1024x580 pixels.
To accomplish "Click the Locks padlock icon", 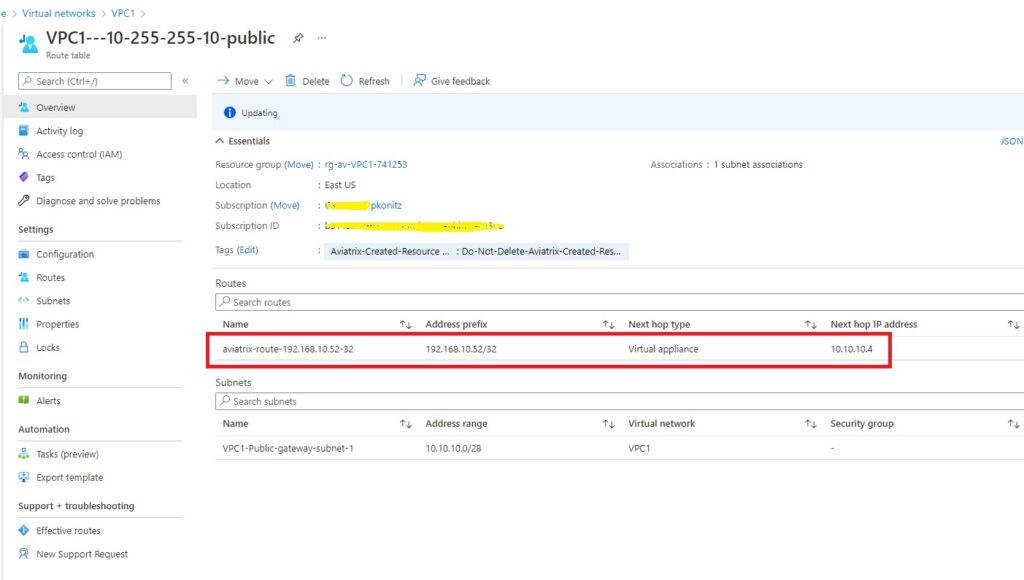I will (24, 347).
